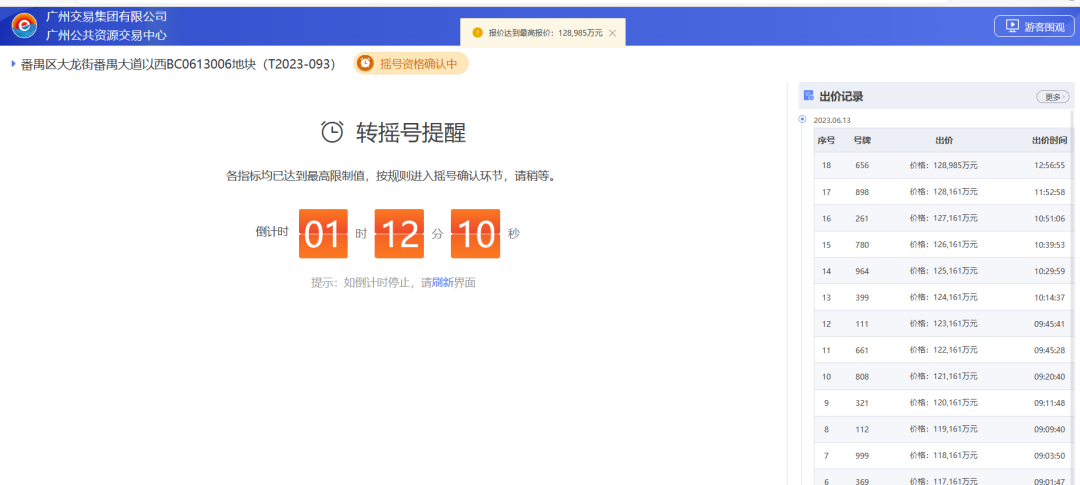Click plate number 112 in row 8

(862, 429)
